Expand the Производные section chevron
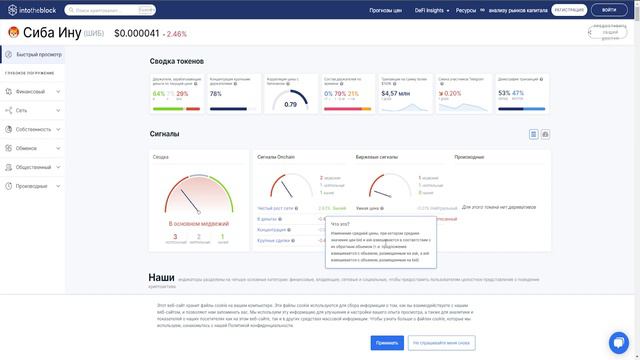The height and width of the screenshot is (360, 640). point(58,186)
